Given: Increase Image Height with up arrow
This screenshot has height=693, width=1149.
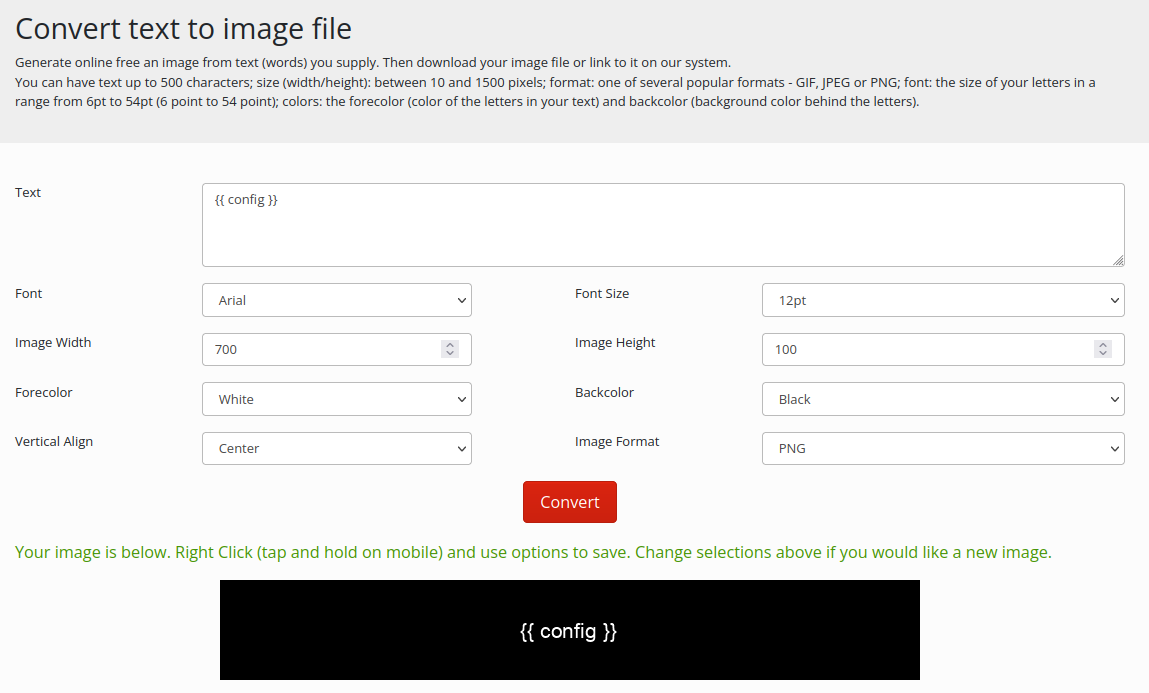Looking at the screenshot, I should pos(1103,345).
